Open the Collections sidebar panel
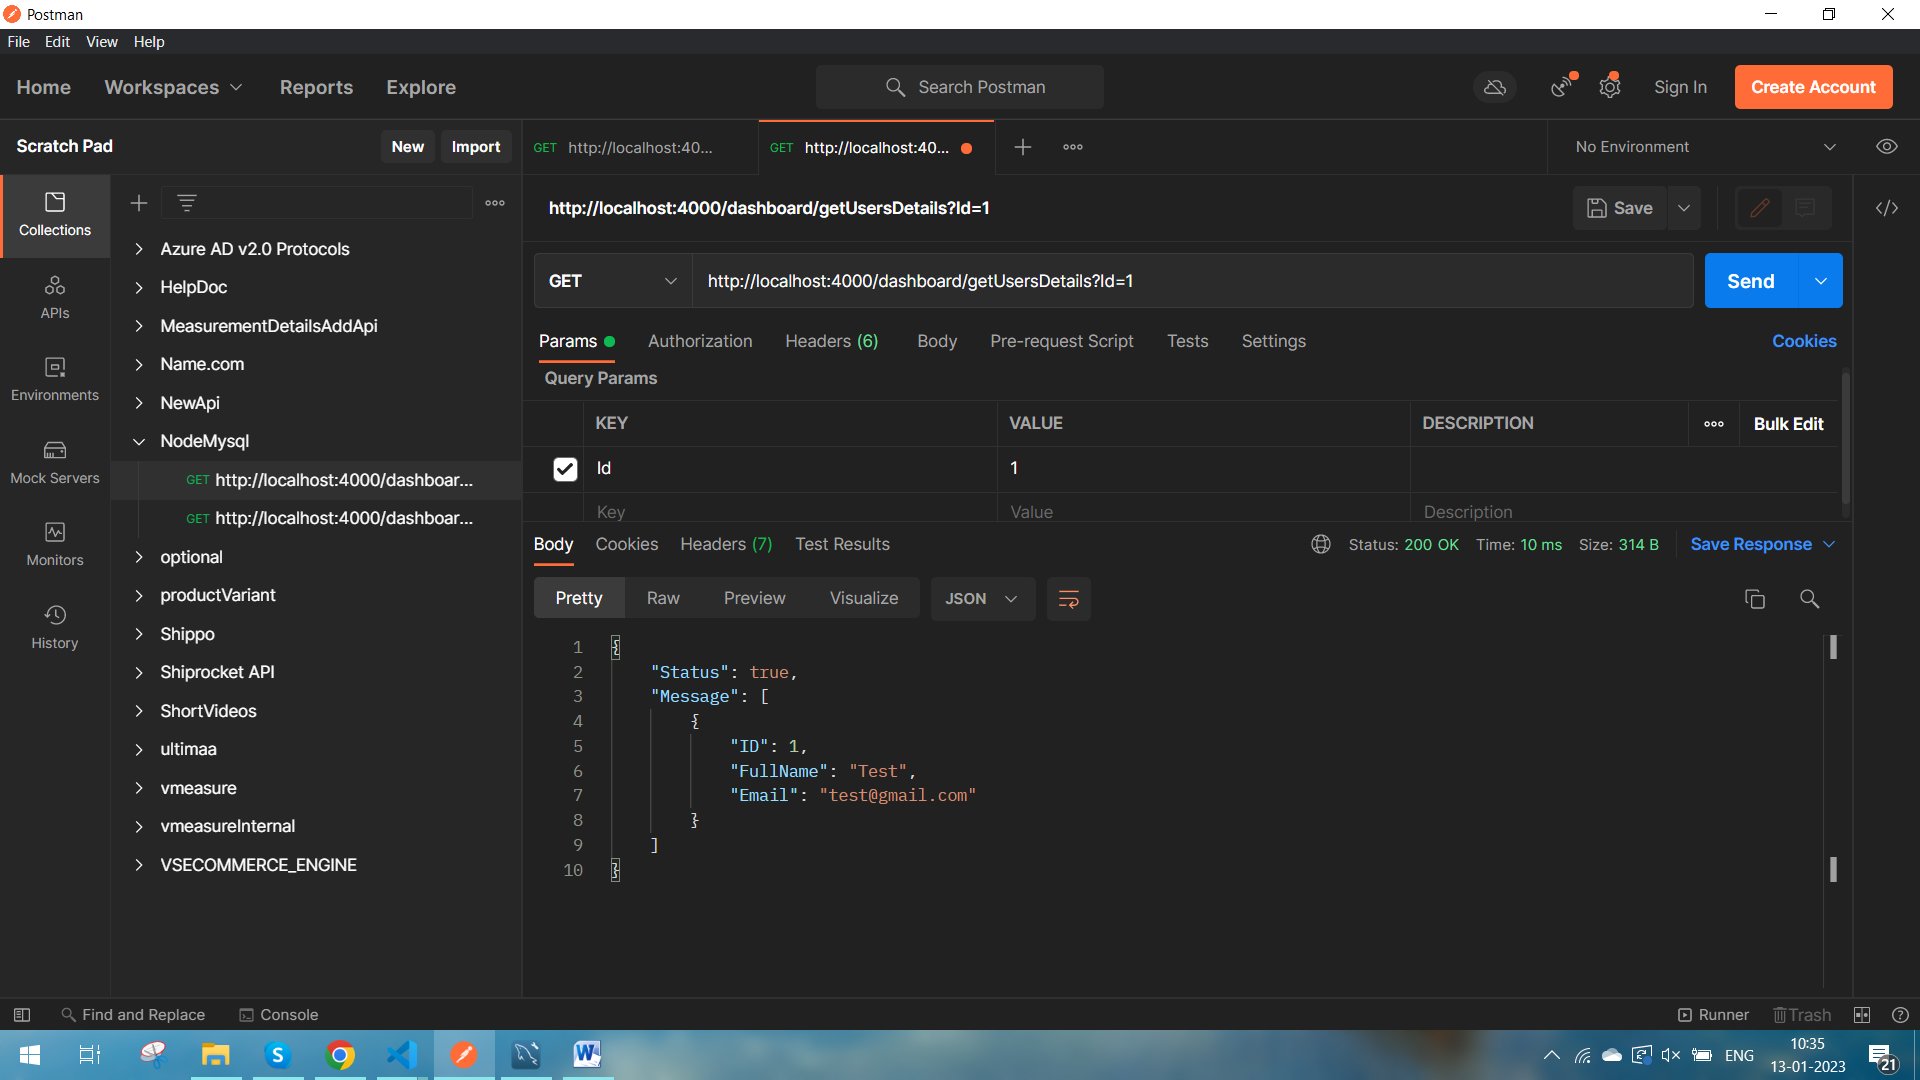The image size is (1920, 1080). (x=55, y=215)
